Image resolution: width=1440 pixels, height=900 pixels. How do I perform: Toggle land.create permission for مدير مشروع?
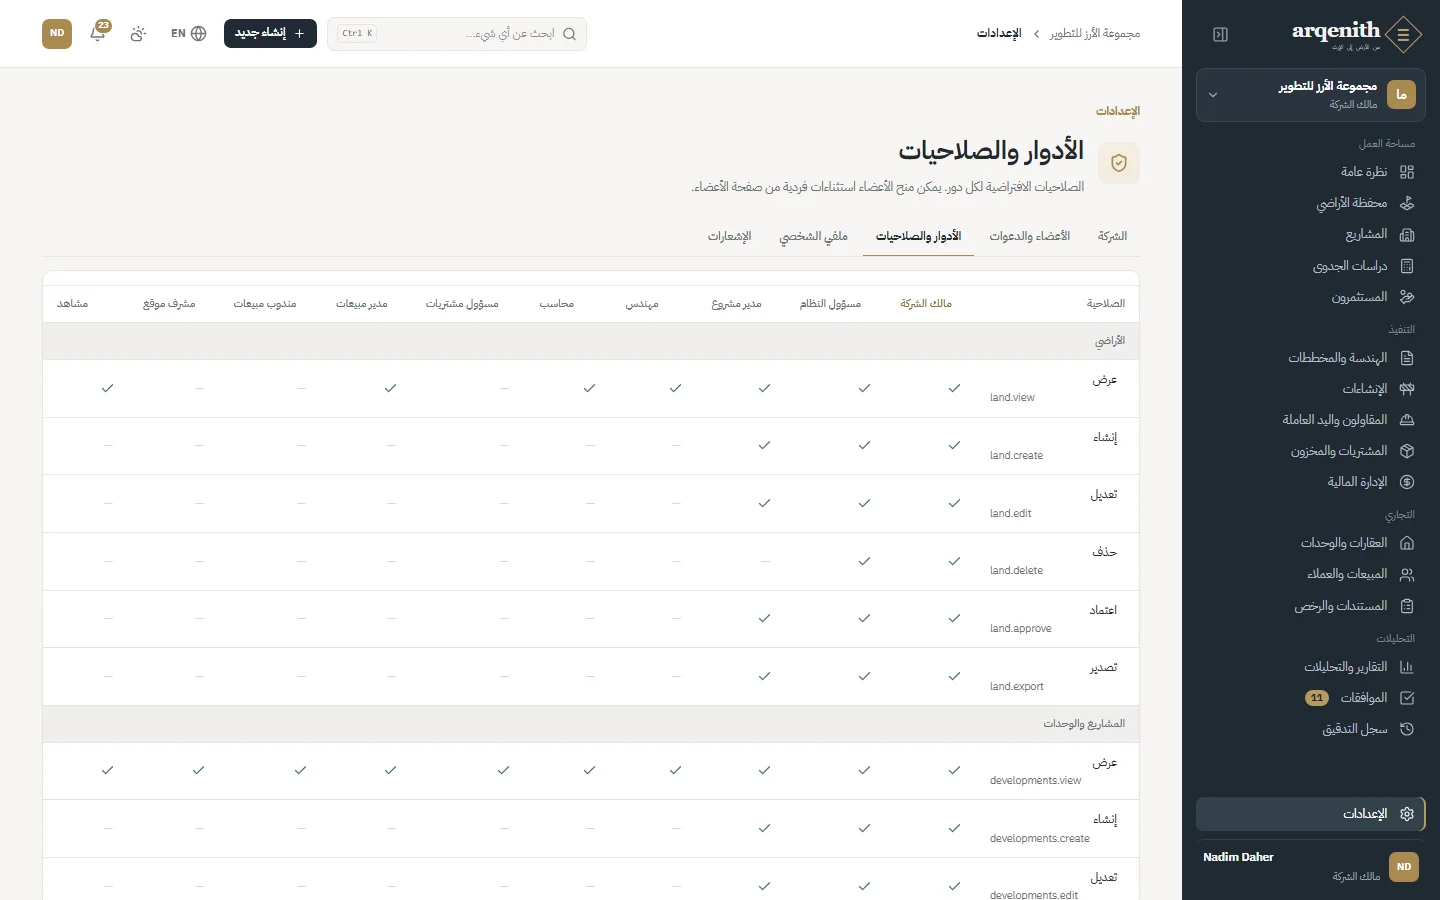point(764,446)
